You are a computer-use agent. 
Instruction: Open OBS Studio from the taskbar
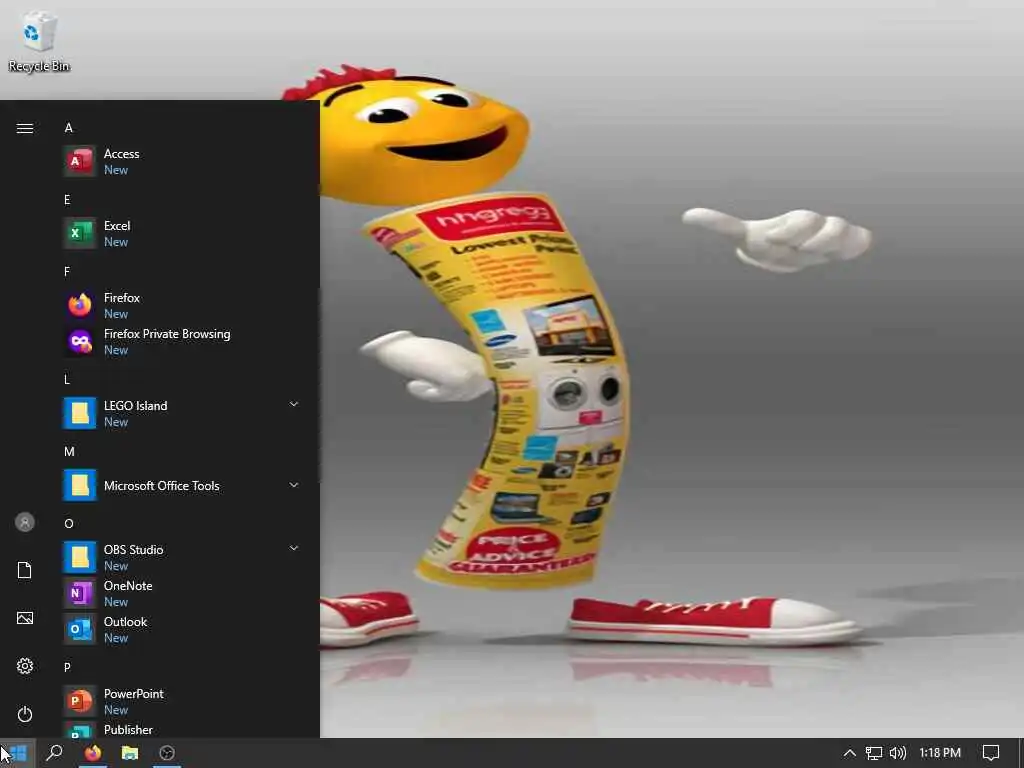(x=167, y=753)
